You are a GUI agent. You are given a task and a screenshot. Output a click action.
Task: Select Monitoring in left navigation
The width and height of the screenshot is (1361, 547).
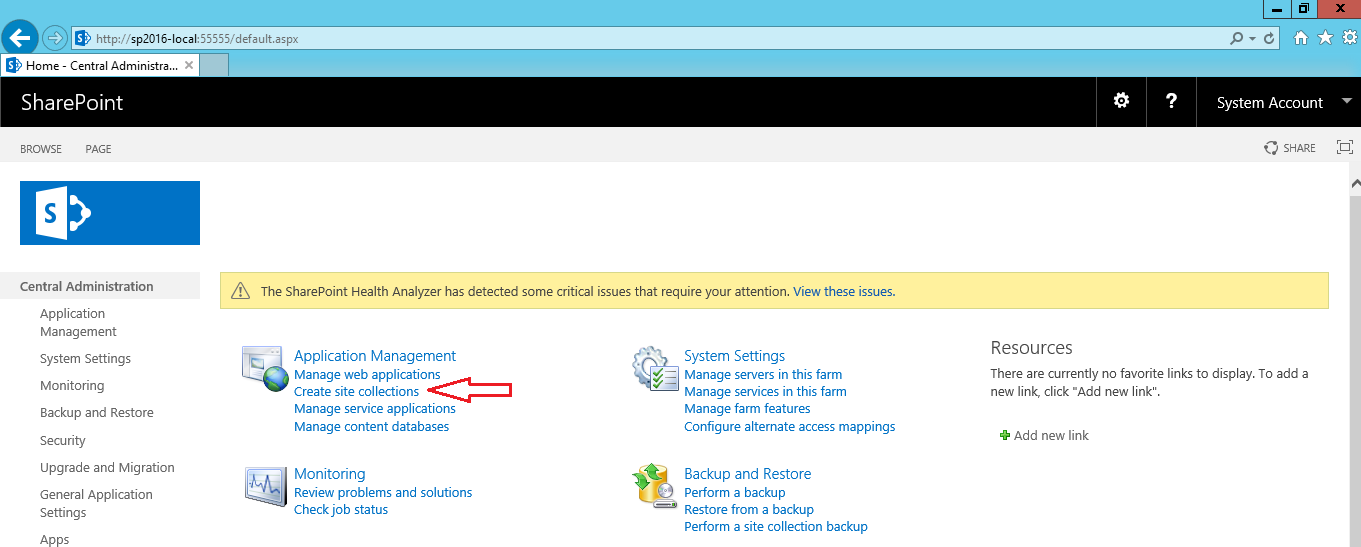[x=72, y=385]
